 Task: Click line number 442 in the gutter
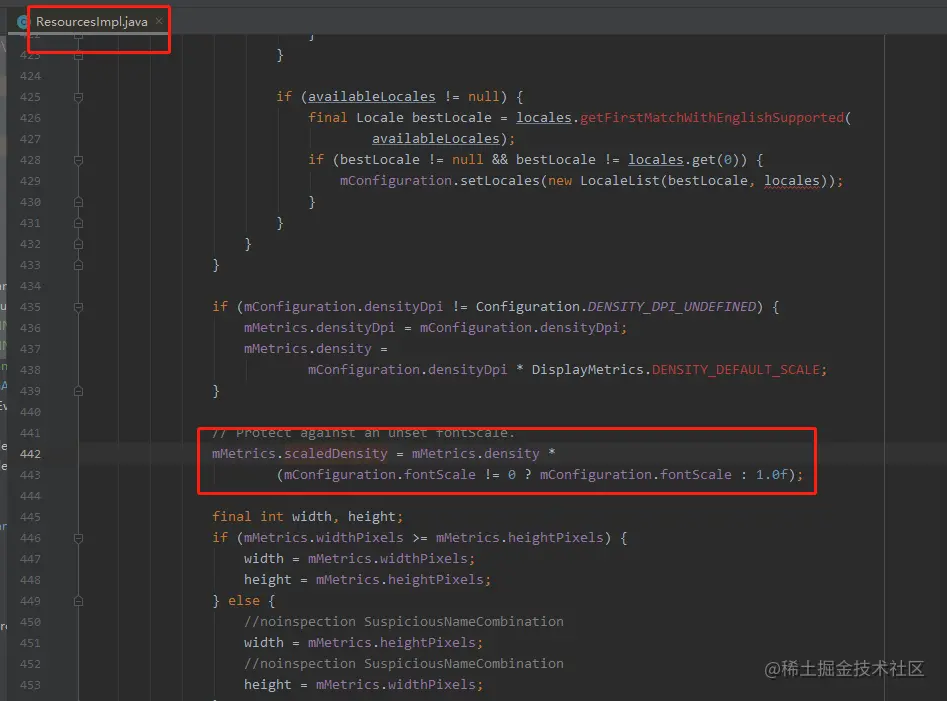(x=30, y=453)
